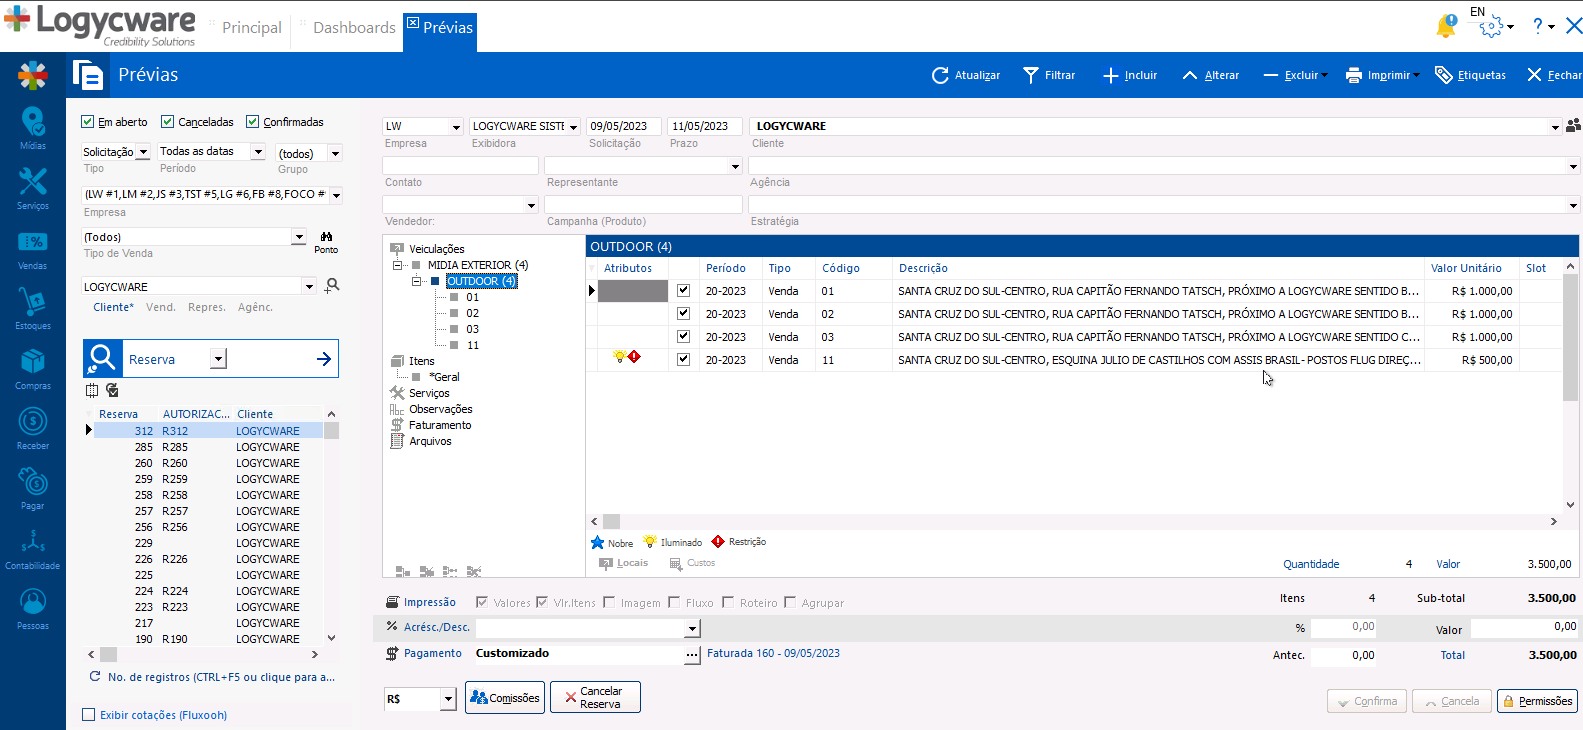Image resolution: width=1583 pixels, height=730 pixels.
Task: Click the reservation list horizontal scrollbar thumb
Action: pos(108,655)
